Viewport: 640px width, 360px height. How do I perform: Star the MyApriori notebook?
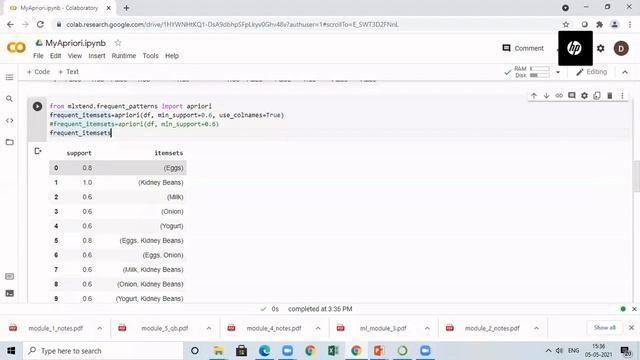(118, 43)
